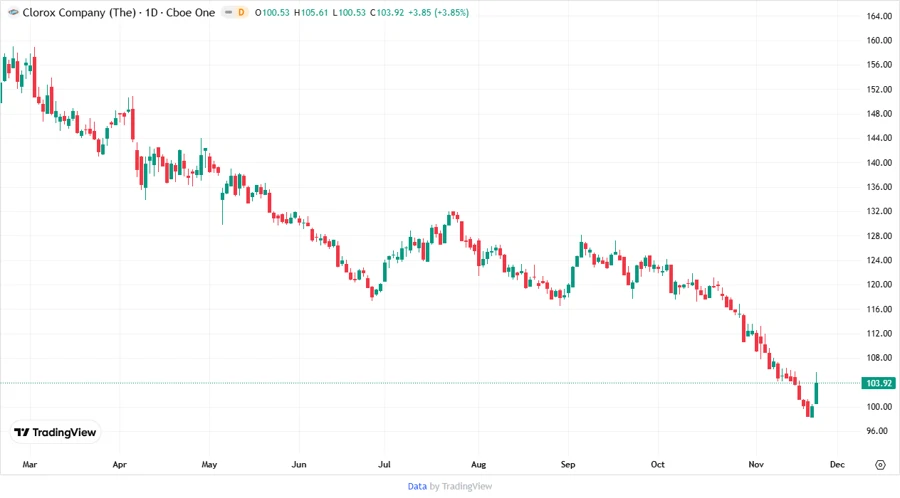Screen dimensions: 900x498
Task: Click the 148.00 price axis label
Action: [879, 114]
